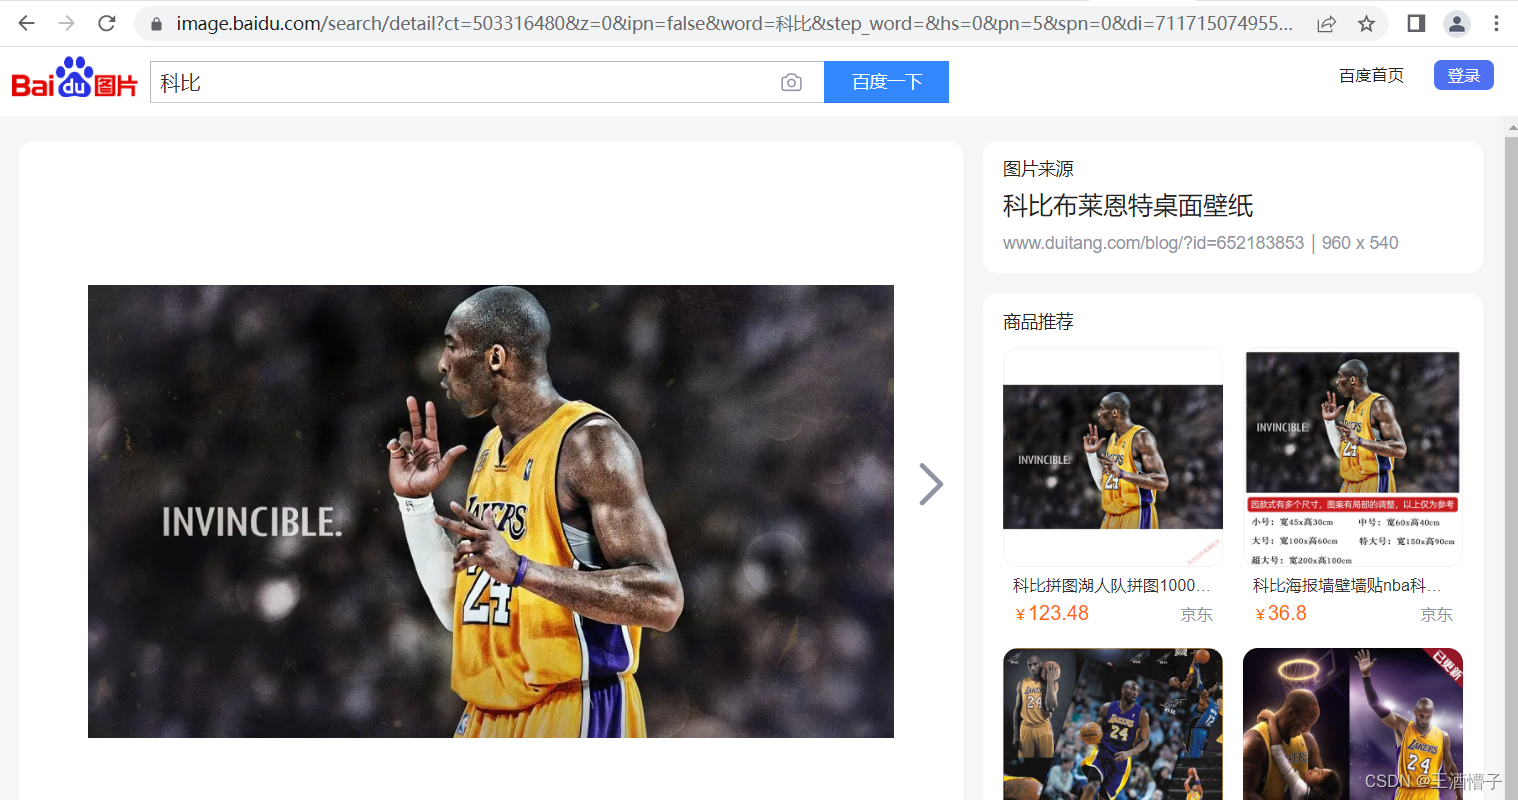
Task: Click 京东 label beside the ¥36.8 price
Action: tap(1436, 614)
